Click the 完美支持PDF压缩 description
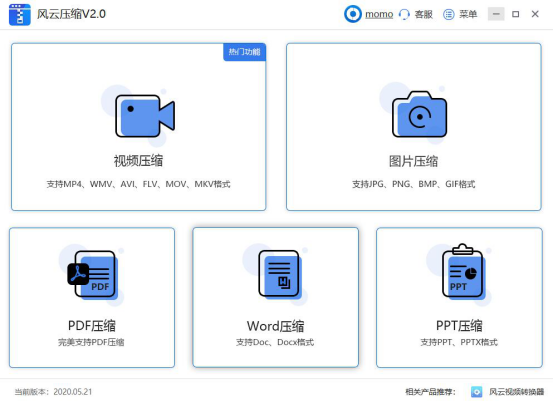This screenshot has height=404, width=554. [x=91, y=342]
